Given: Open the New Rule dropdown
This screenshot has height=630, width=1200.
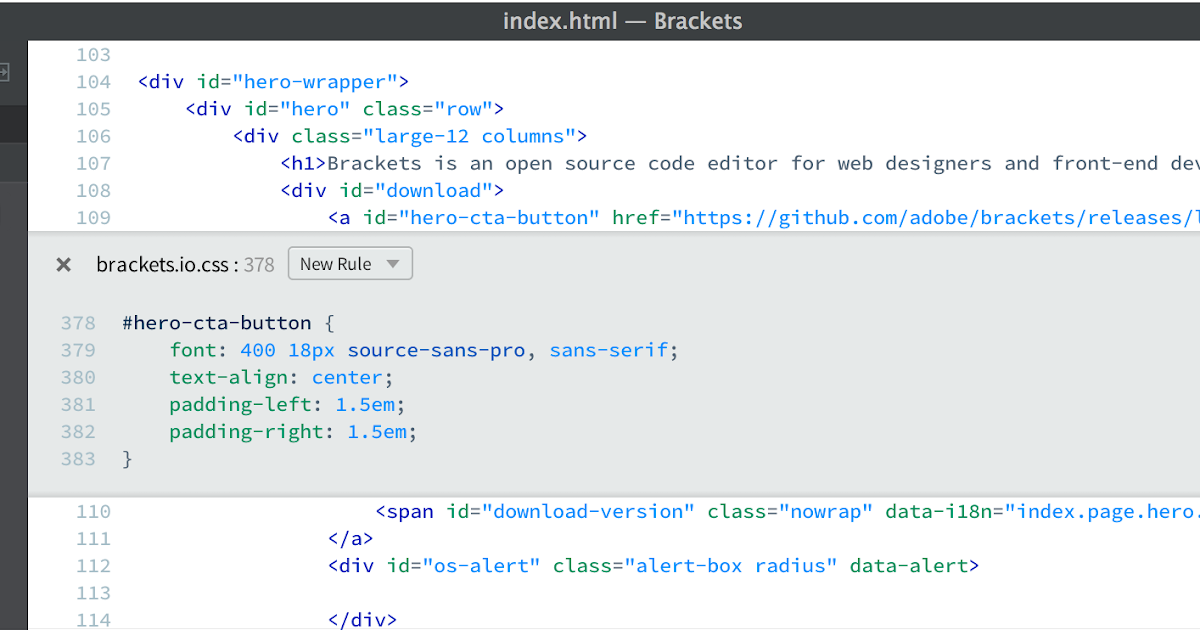Looking at the screenshot, I should coord(350,264).
